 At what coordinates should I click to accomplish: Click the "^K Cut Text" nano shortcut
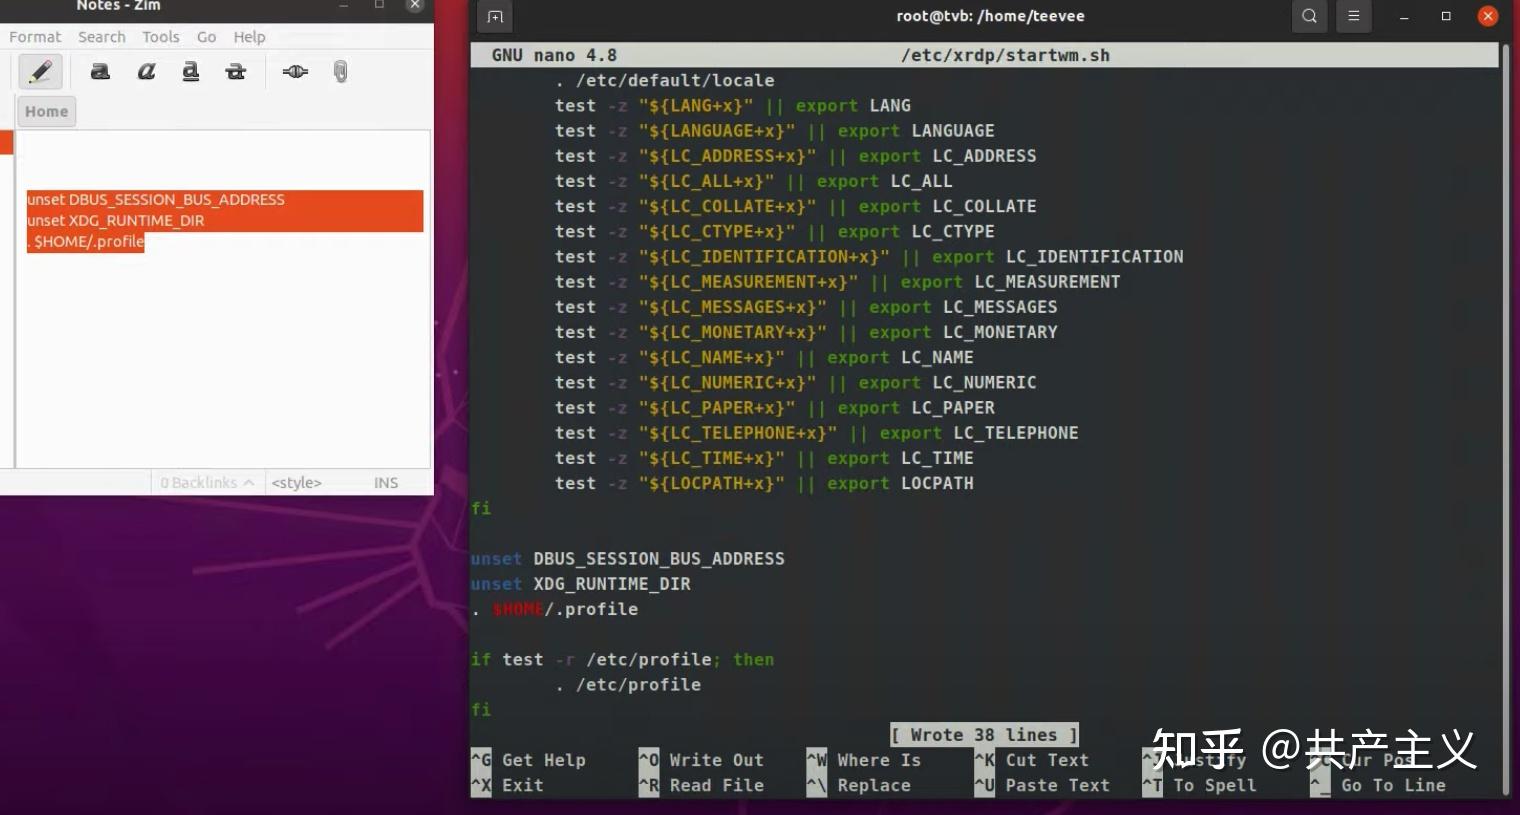tap(1032, 760)
